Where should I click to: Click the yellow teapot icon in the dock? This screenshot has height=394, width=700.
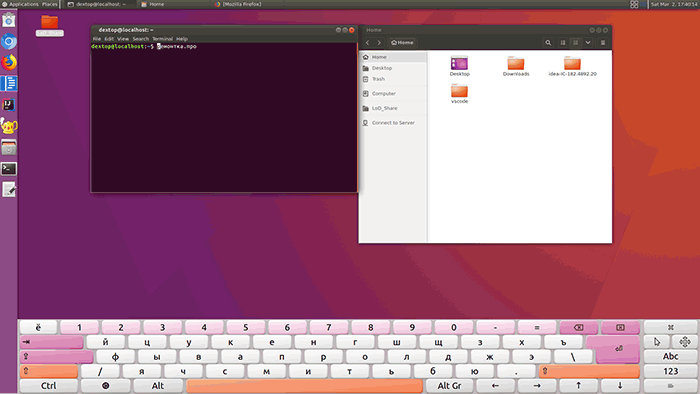8,126
